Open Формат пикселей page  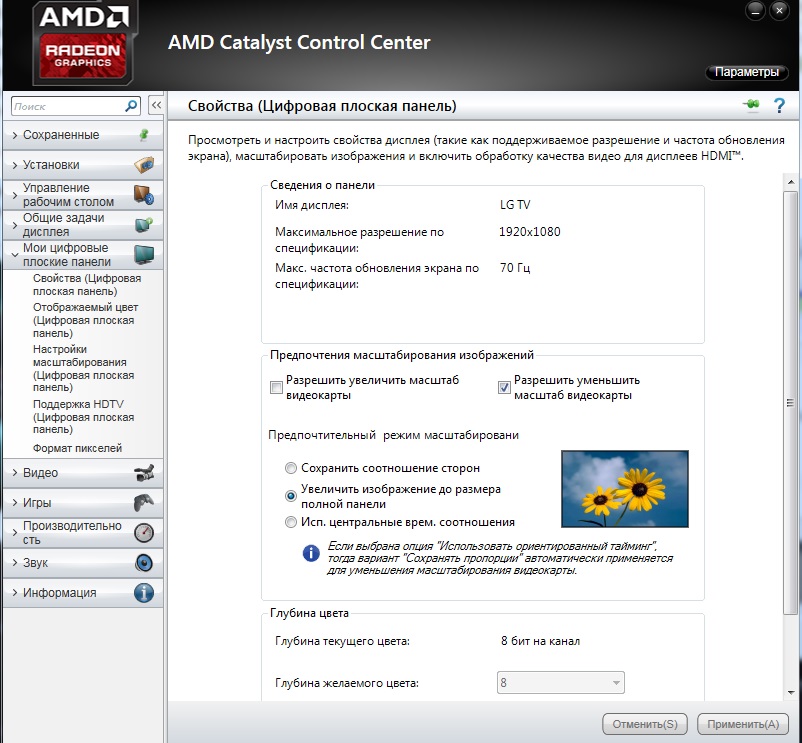(x=77, y=448)
